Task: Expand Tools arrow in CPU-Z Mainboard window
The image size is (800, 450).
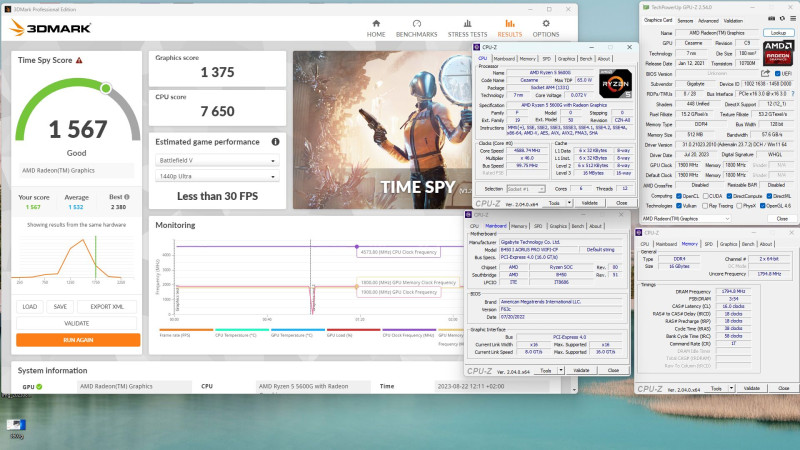Action: [x=561, y=370]
